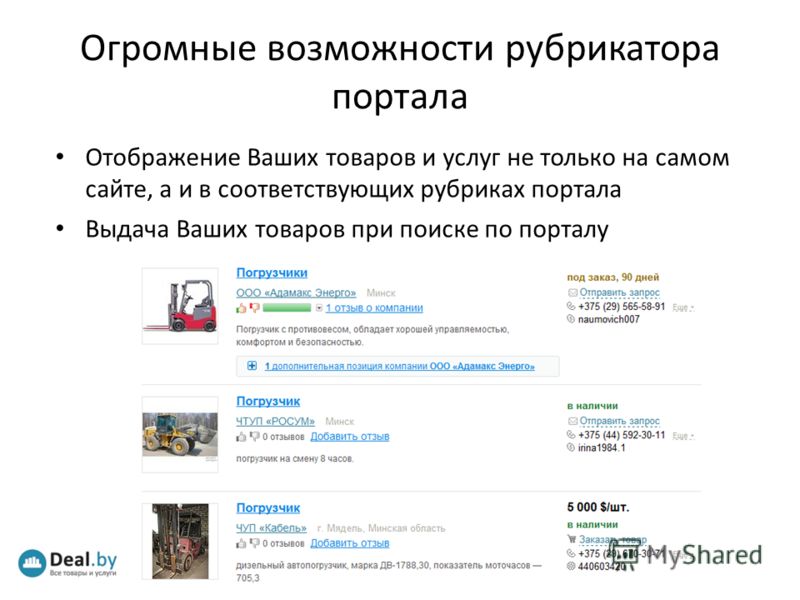The width and height of the screenshot is (800, 600).
Task: Click Добавить отзыв in ЧТУП «РОСУМ» listing
Action: tap(350, 437)
